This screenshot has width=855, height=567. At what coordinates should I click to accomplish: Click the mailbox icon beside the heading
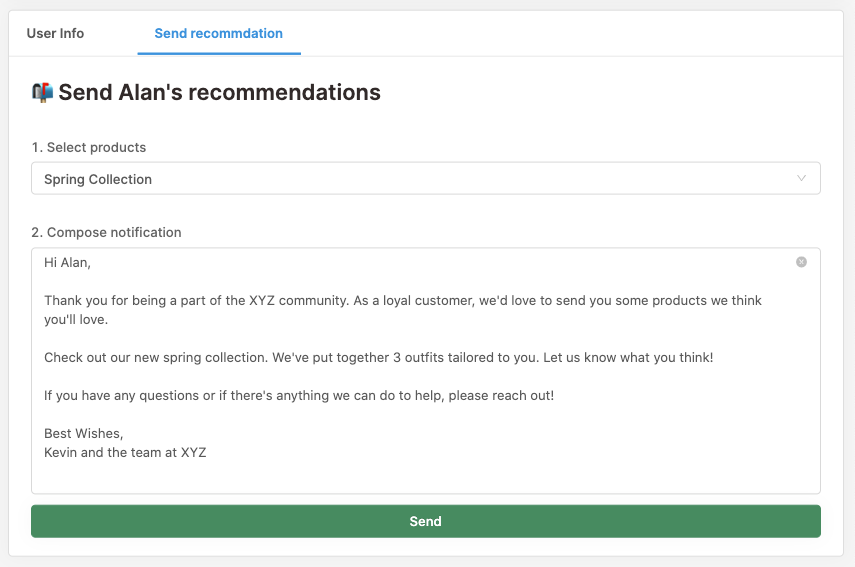pyautogui.click(x=42, y=92)
